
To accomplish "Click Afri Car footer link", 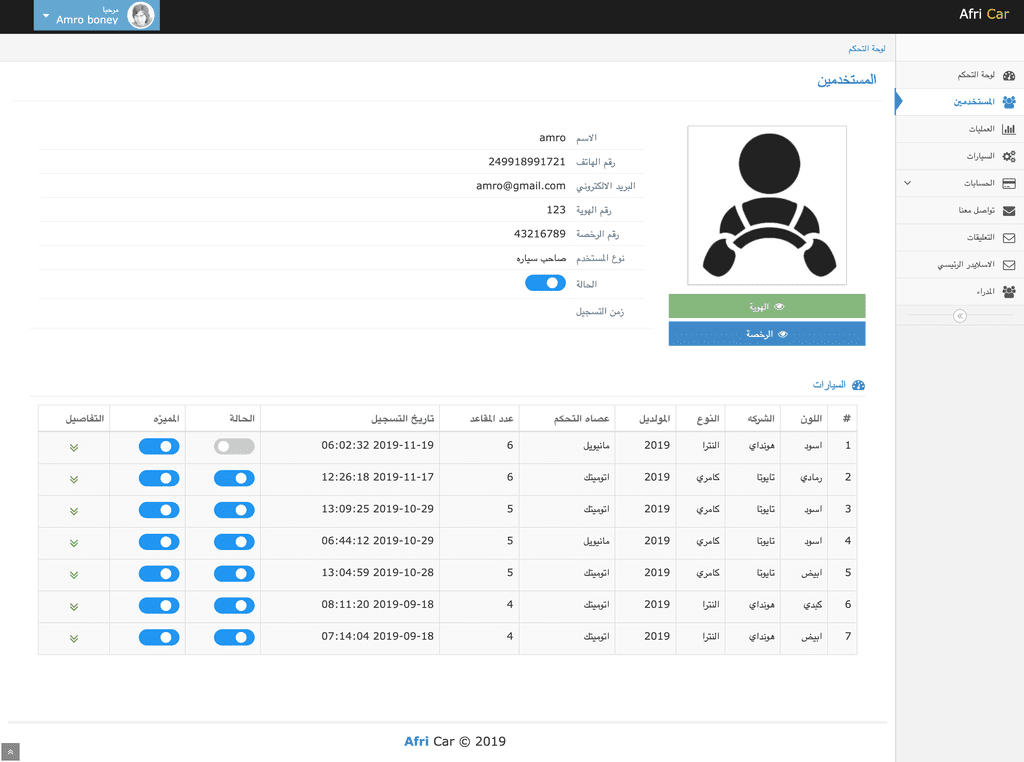I will [x=416, y=741].
